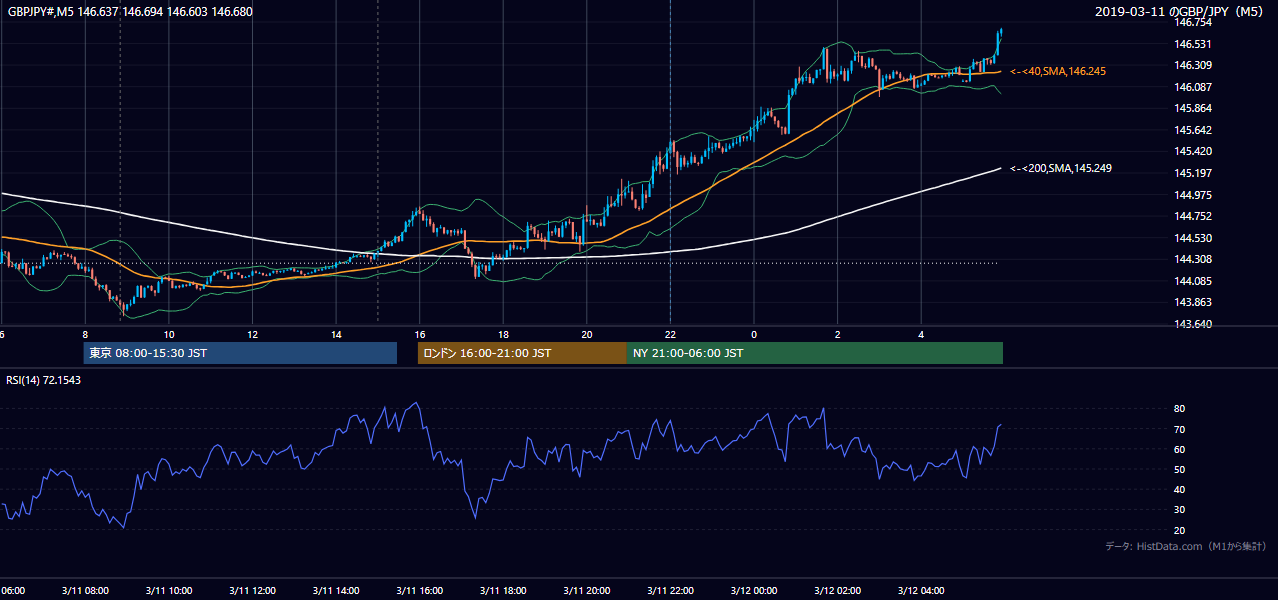Click the ロンドン 16:00-21:00 JST session bar
The height and width of the screenshot is (600, 1278).
pos(522,353)
